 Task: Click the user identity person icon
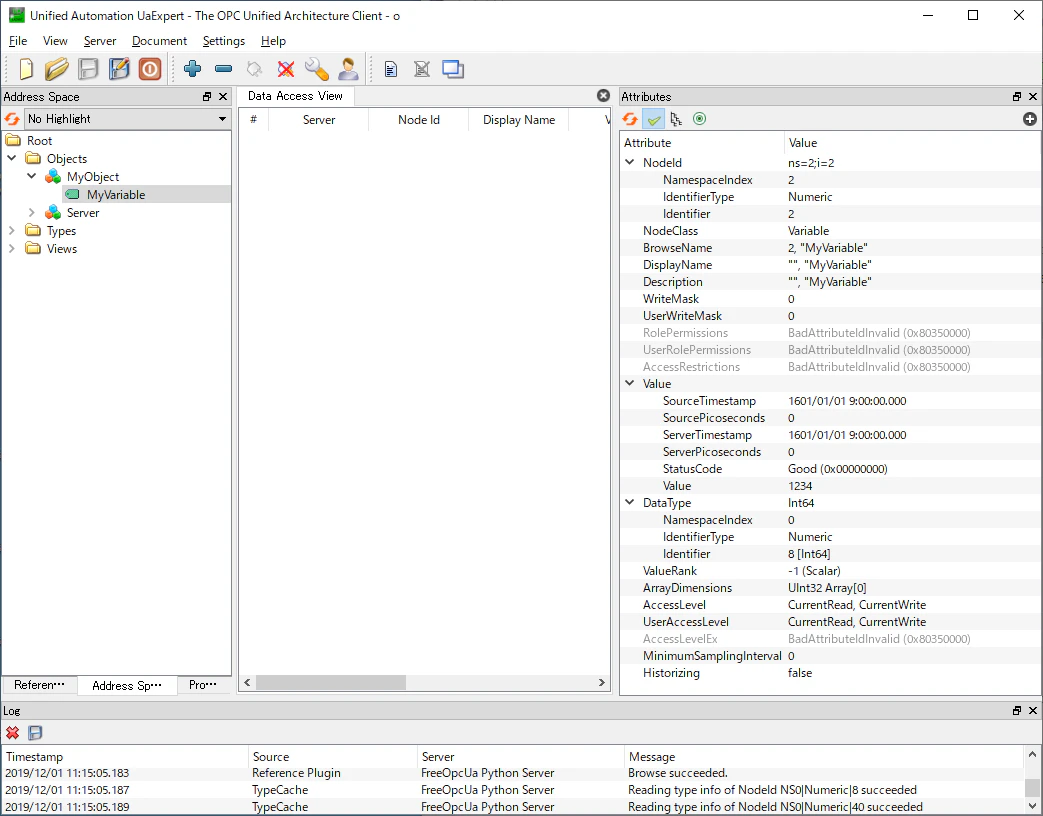348,68
